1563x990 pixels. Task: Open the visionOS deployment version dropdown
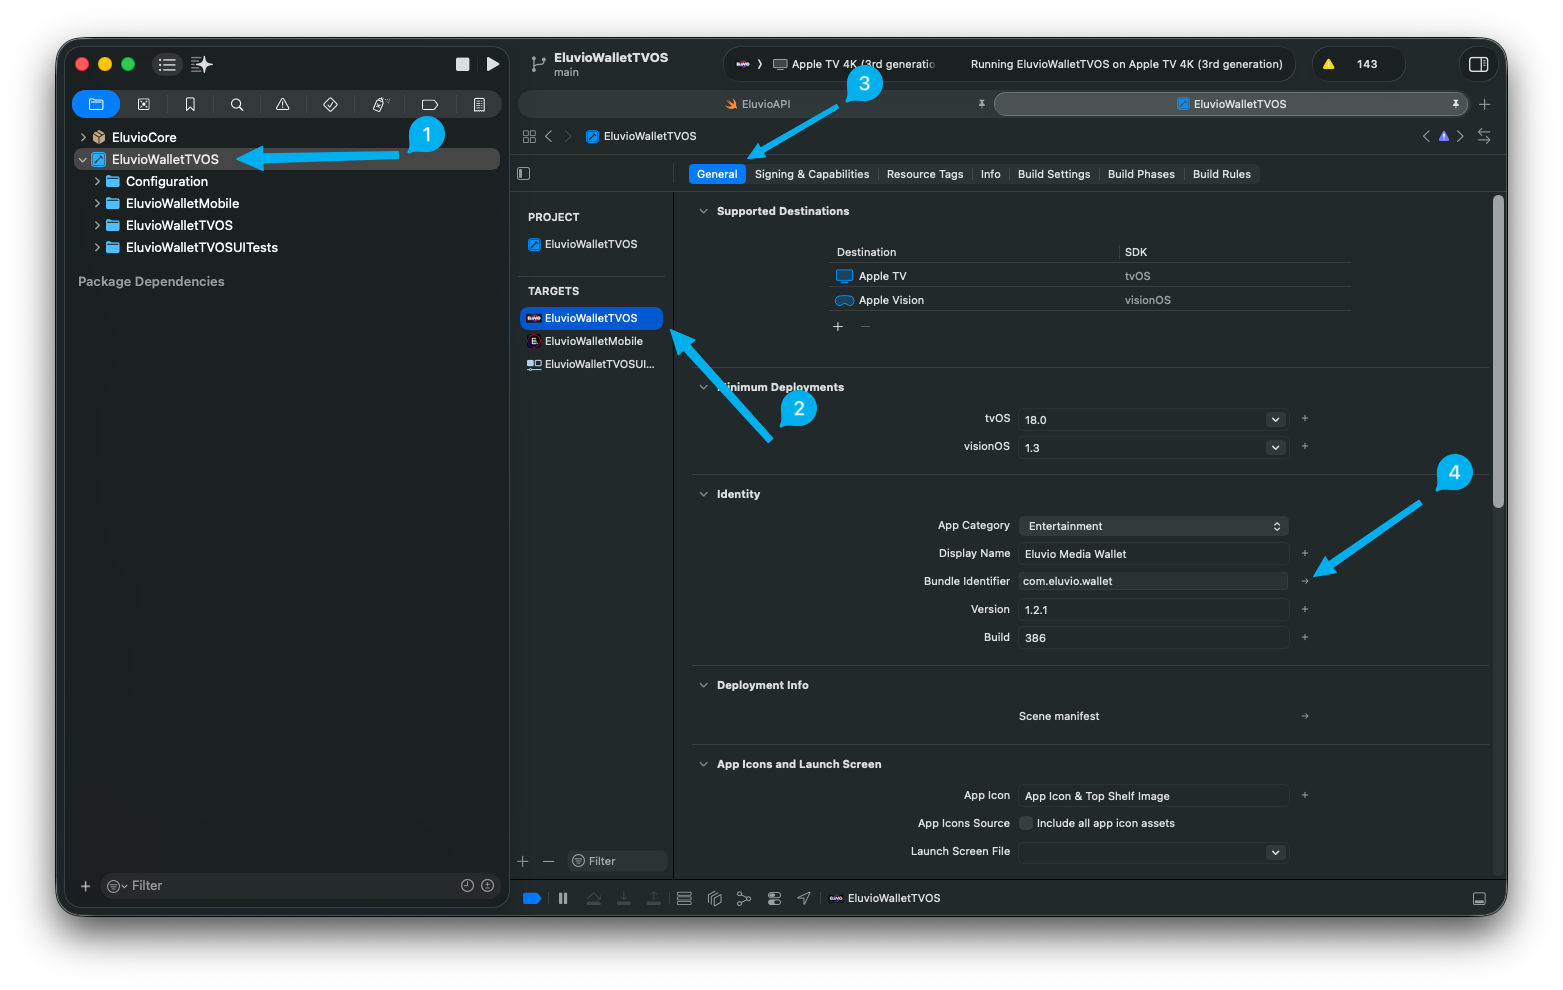(x=1275, y=448)
